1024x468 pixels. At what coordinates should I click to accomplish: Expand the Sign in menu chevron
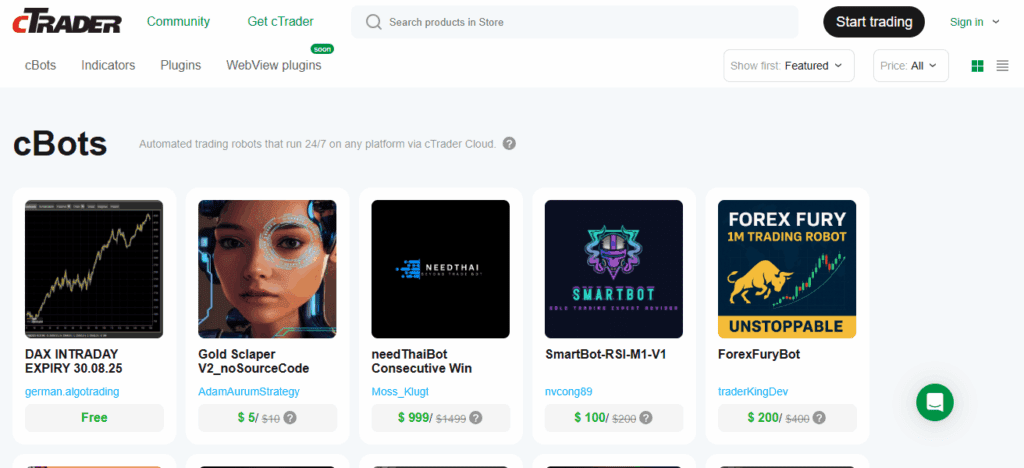(x=996, y=22)
